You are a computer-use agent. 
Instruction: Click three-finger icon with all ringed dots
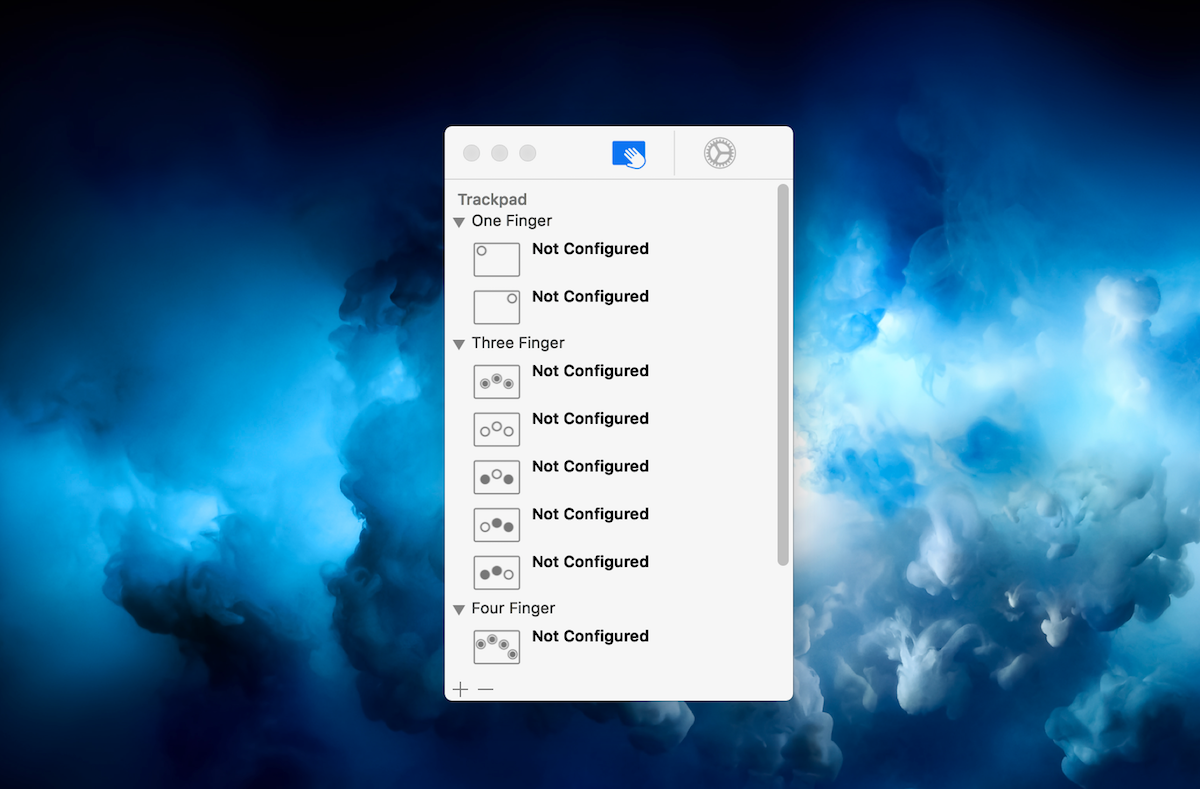pyautogui.click(x=496, y=382)
